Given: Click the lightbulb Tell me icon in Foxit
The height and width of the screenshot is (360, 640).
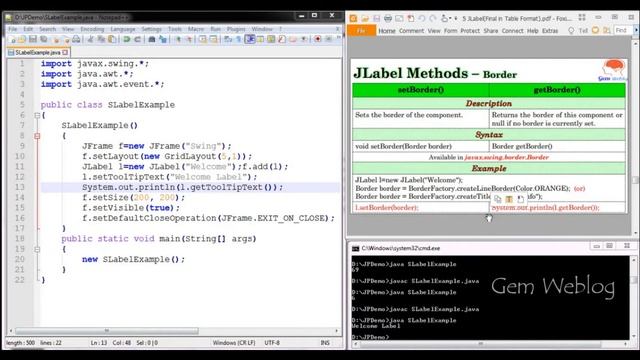Looking at the screenshot, I should [x=571, y=31].
